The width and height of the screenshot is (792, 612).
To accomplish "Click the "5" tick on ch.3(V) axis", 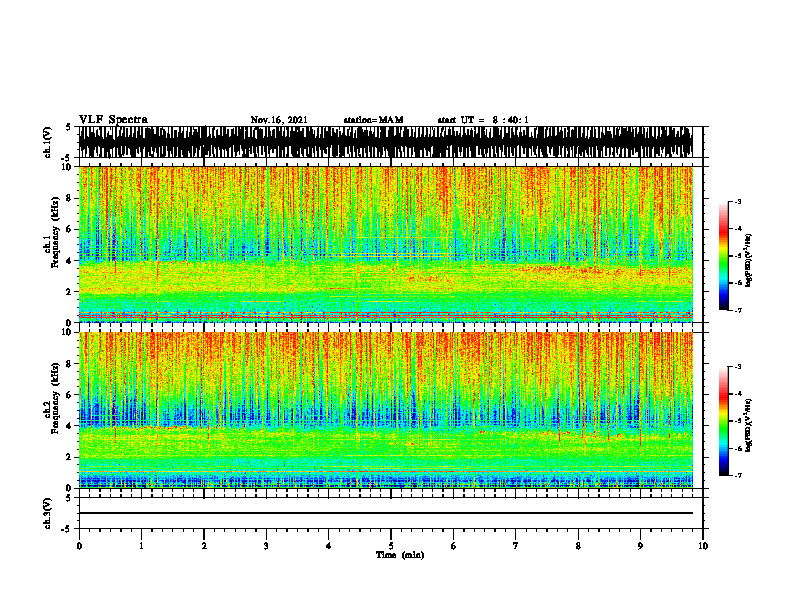I will (69, 498).
